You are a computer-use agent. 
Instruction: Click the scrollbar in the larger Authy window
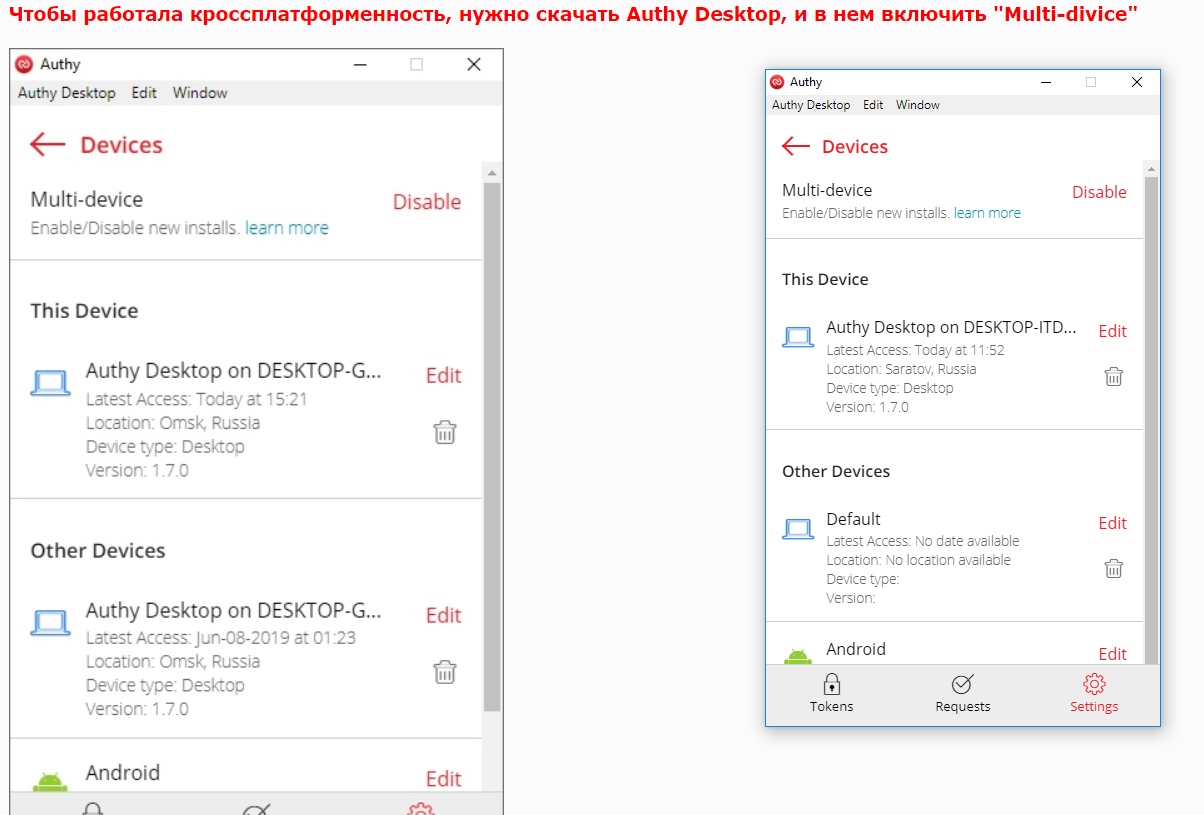(x=491, y=440)
